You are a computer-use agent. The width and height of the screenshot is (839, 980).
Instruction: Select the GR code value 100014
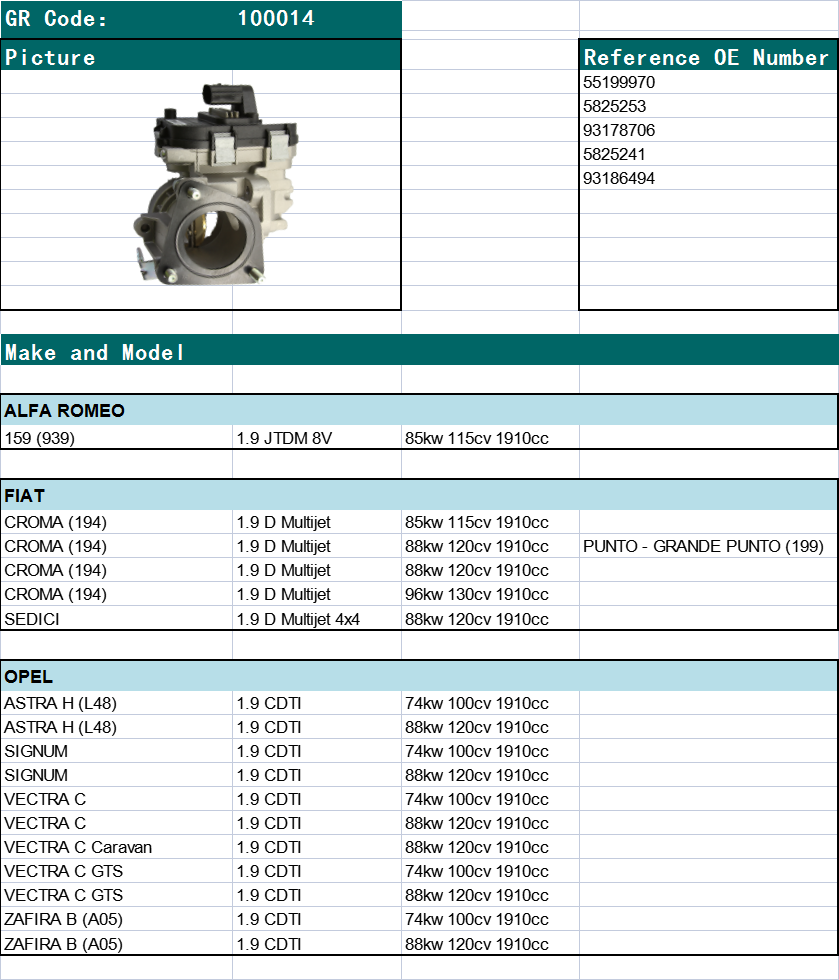point(276,19)
